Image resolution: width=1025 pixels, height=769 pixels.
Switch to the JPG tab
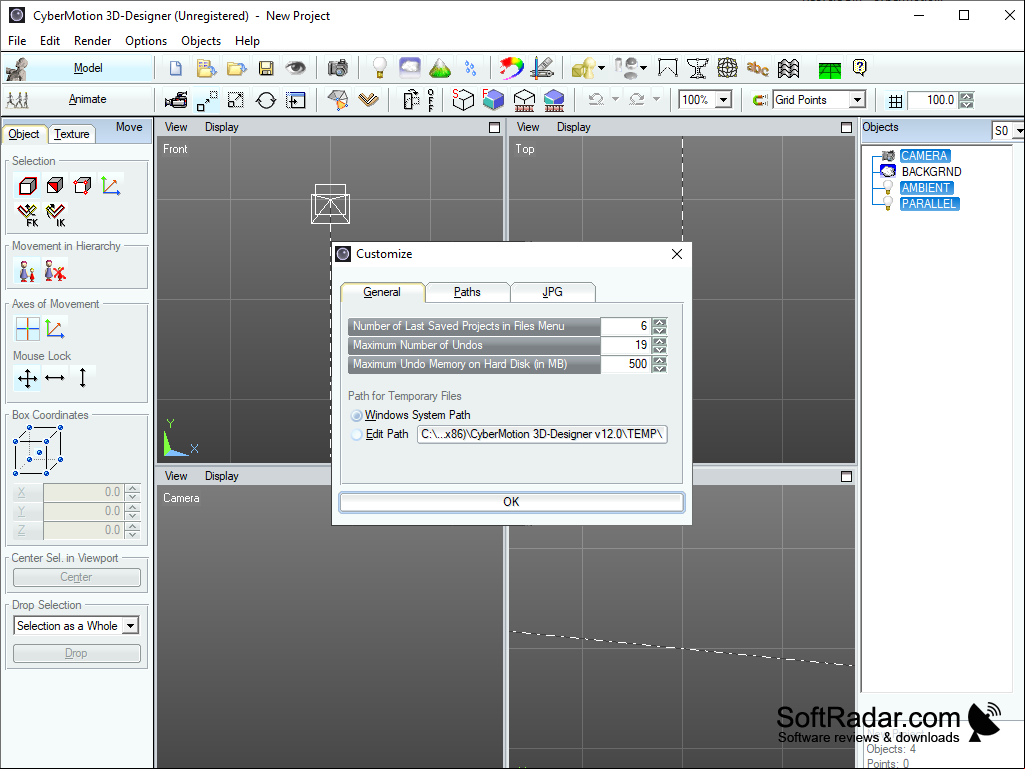(552, 292)
